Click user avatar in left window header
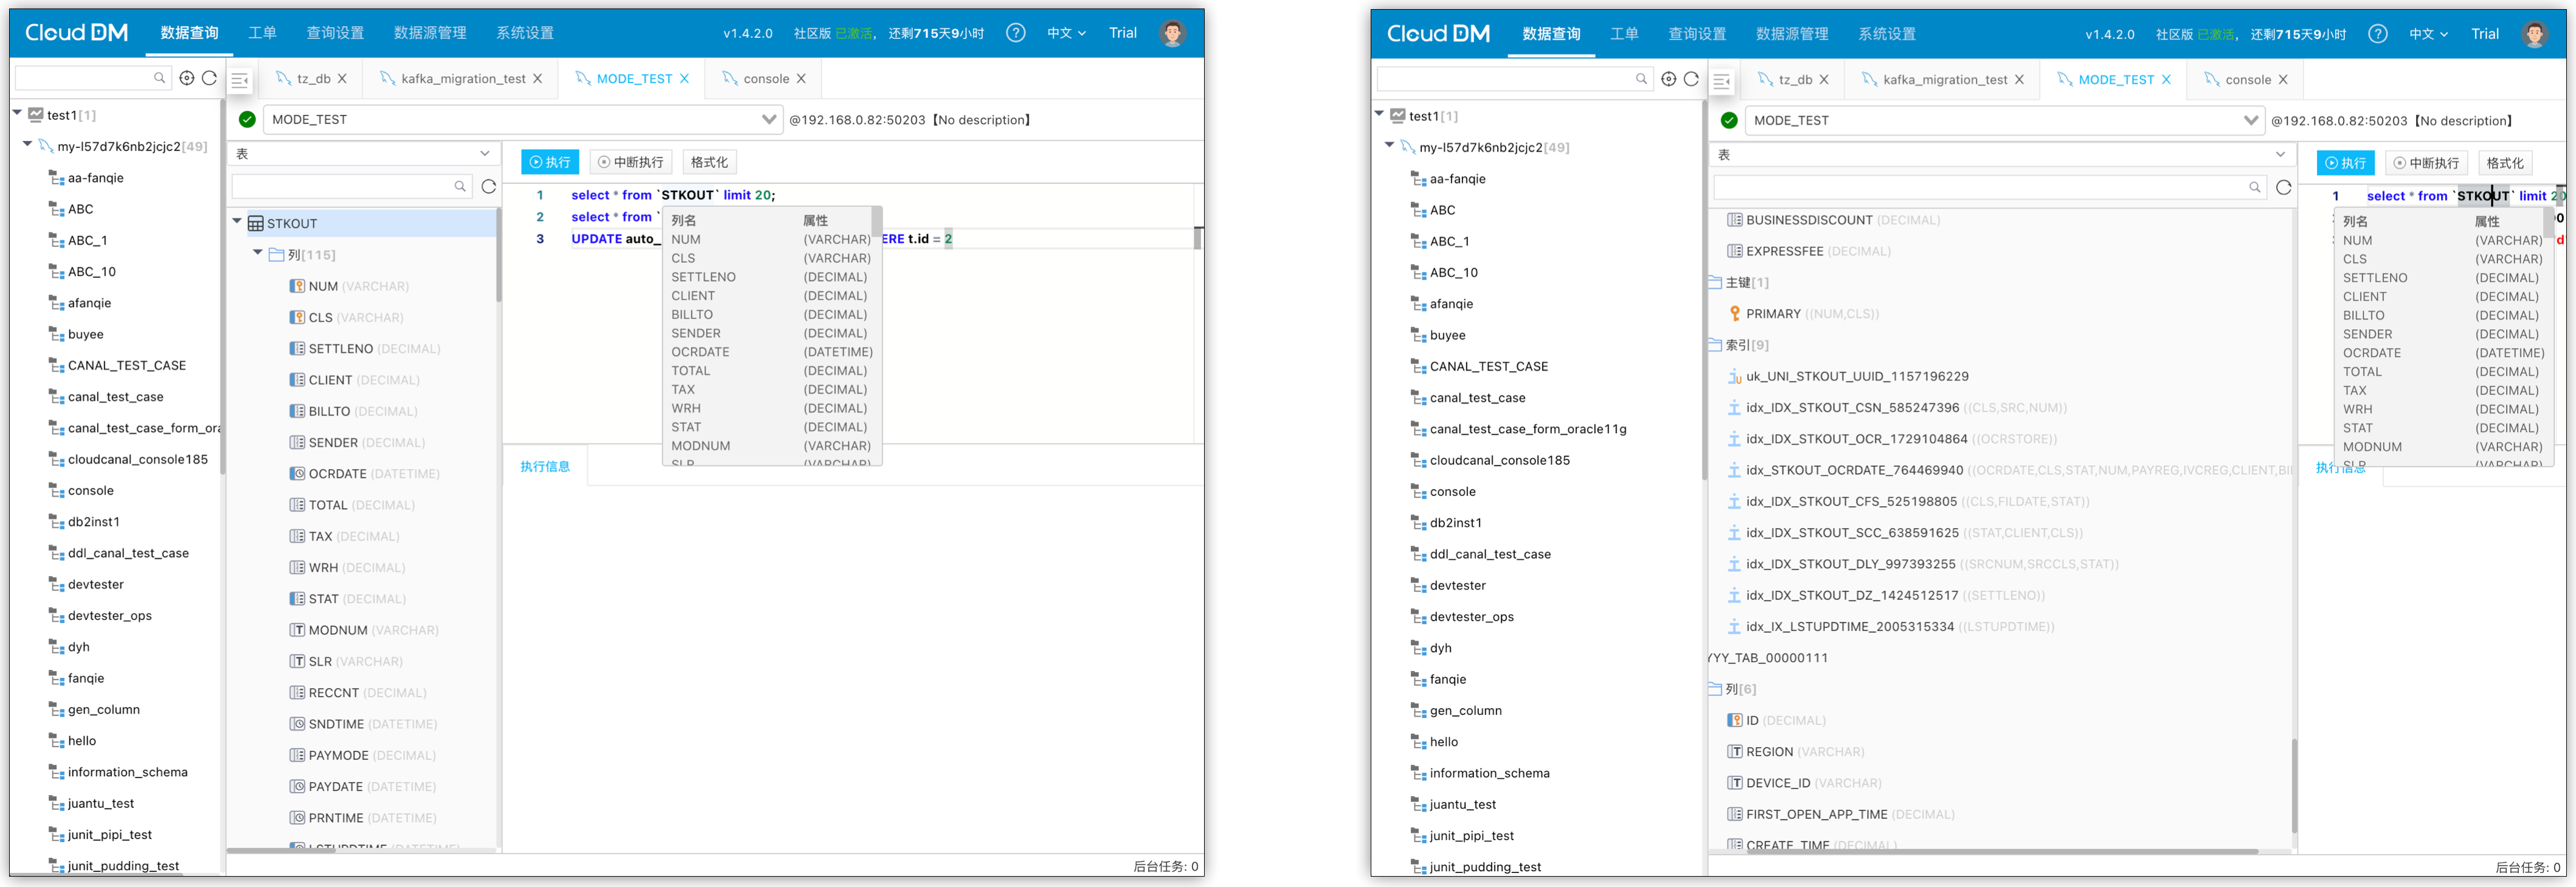Screen dimensions: 2576x887 click(x=1172, y=33)
